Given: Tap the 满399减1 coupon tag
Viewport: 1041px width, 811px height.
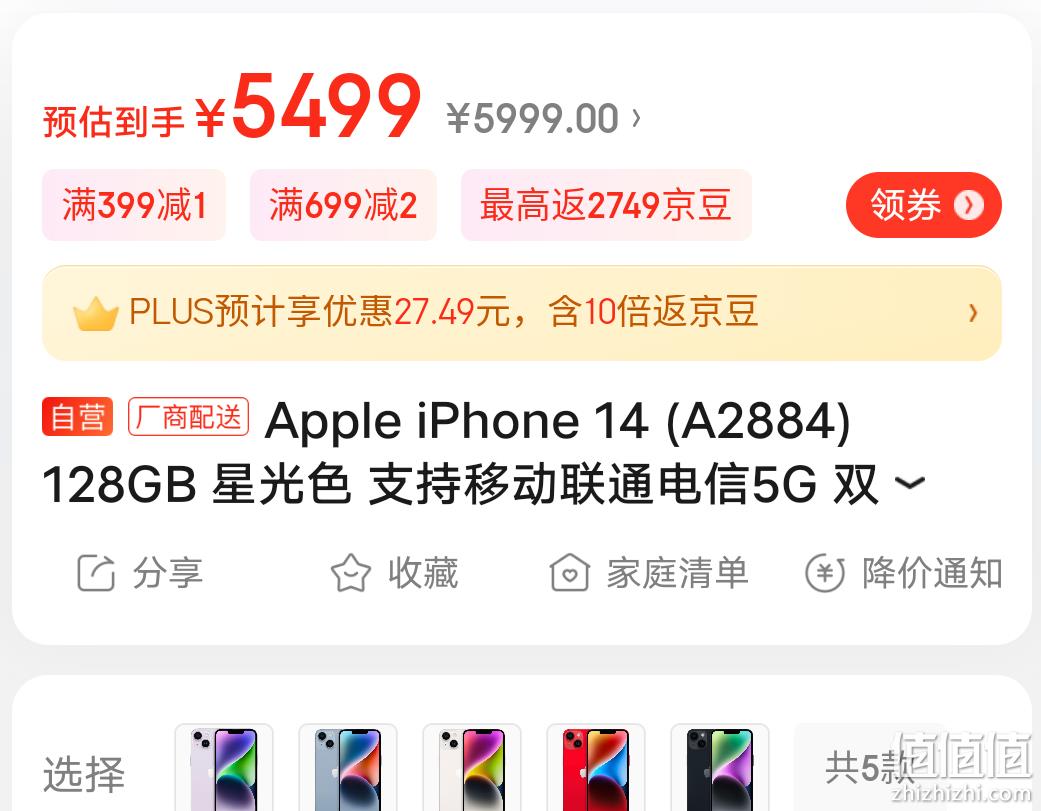Looking at the screenshot, I should tap(134, 205).
